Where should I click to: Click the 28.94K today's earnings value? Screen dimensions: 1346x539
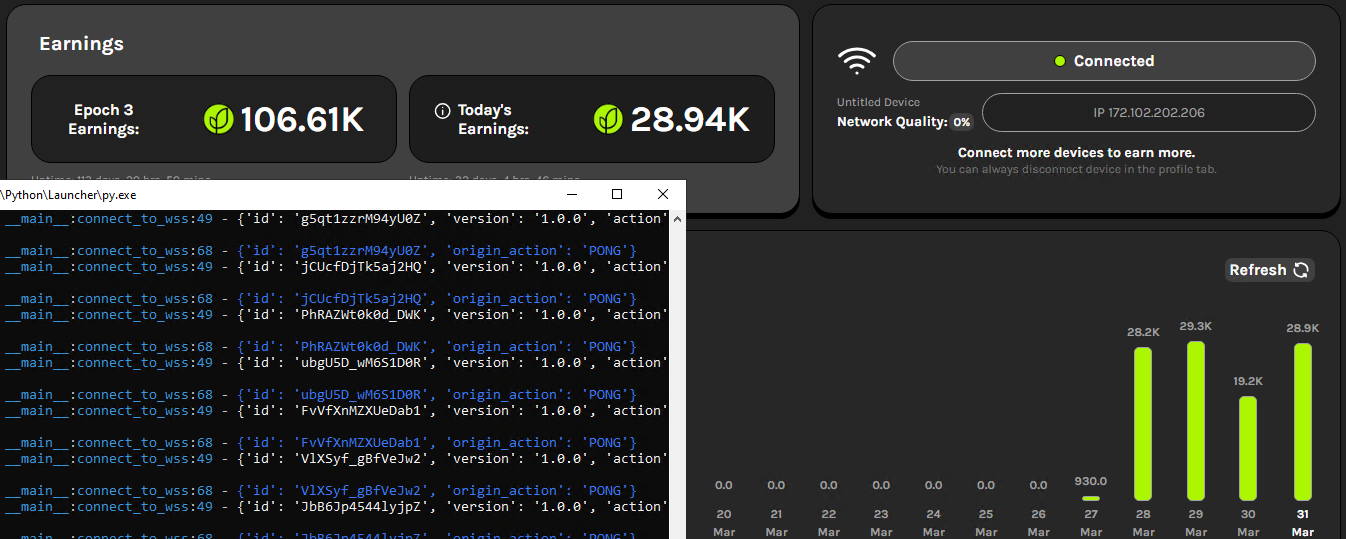[690, 120]
